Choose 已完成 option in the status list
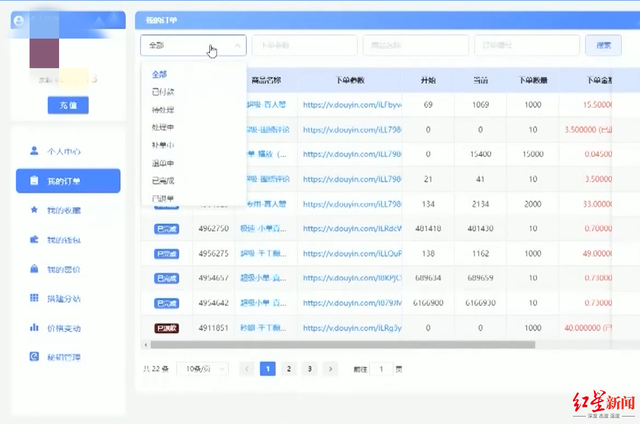This screenshot has width=640, height=424. [161, 181]
